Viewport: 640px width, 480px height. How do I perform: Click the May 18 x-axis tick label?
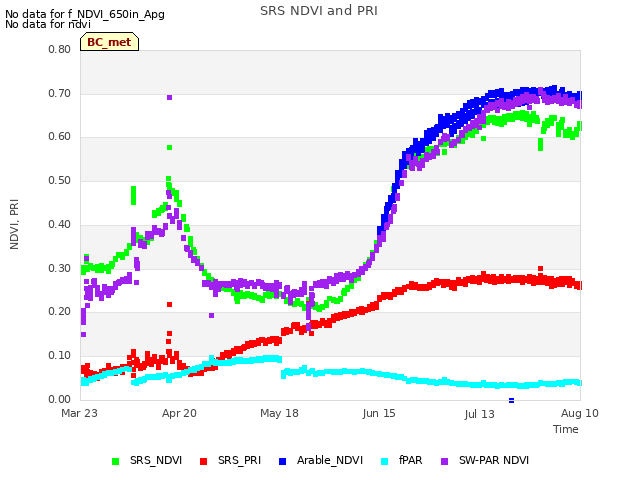pyautogui.click(x=279, y=413)
